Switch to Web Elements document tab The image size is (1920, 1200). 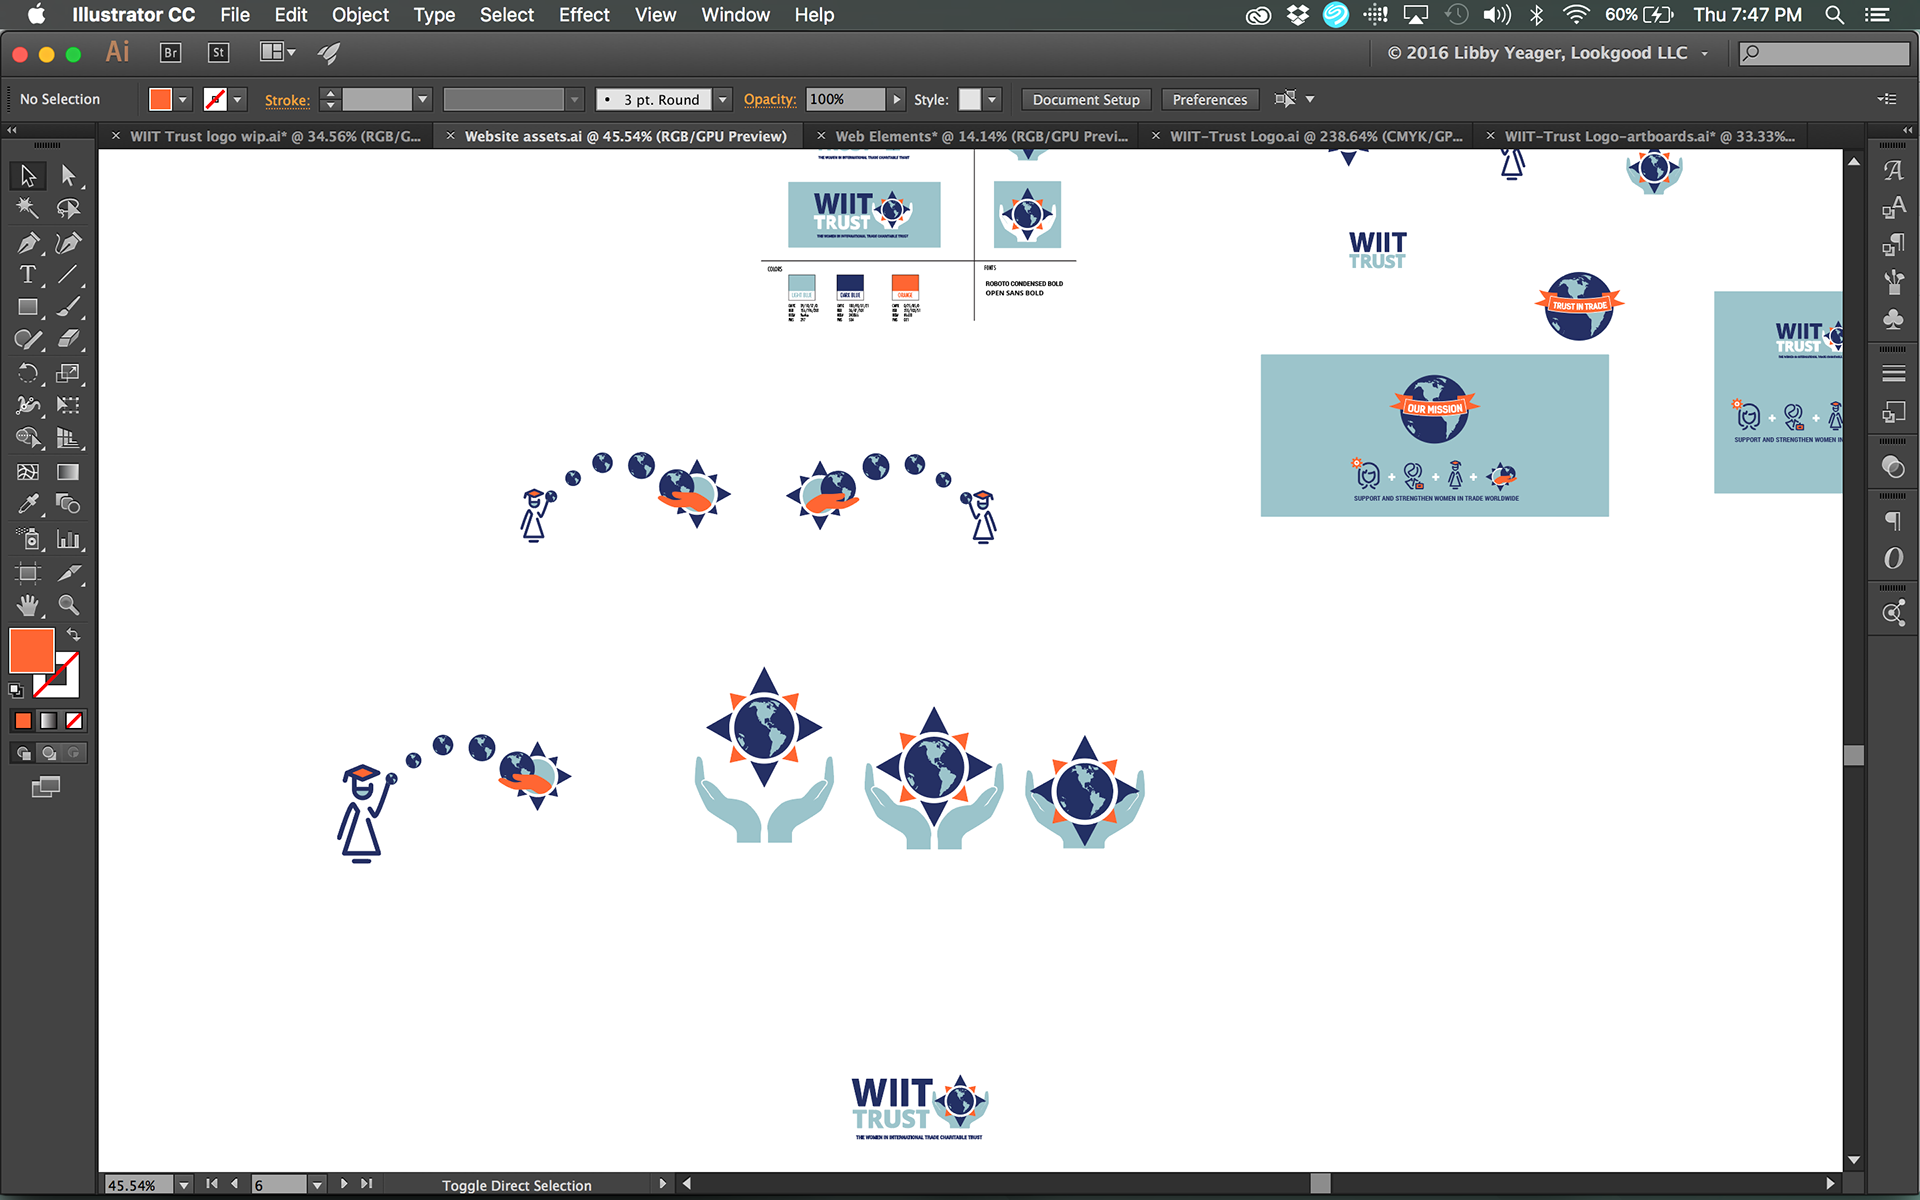click(x=980, y=136)
